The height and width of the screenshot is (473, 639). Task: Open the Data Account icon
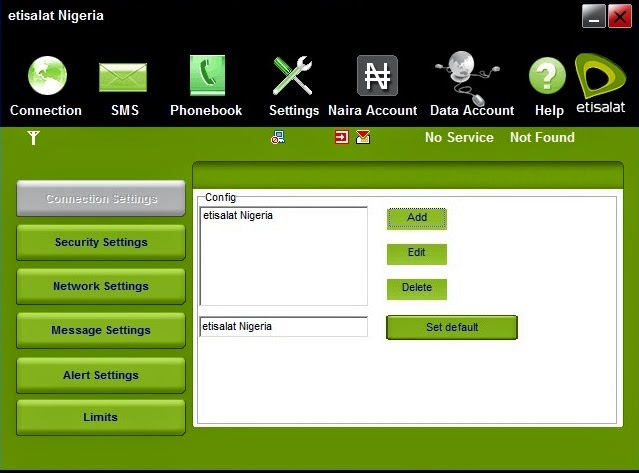tap(467, 77)
